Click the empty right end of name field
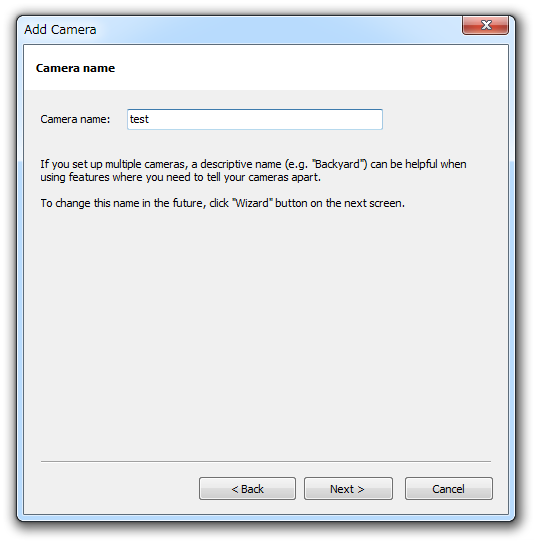 [x=346, y=119]
